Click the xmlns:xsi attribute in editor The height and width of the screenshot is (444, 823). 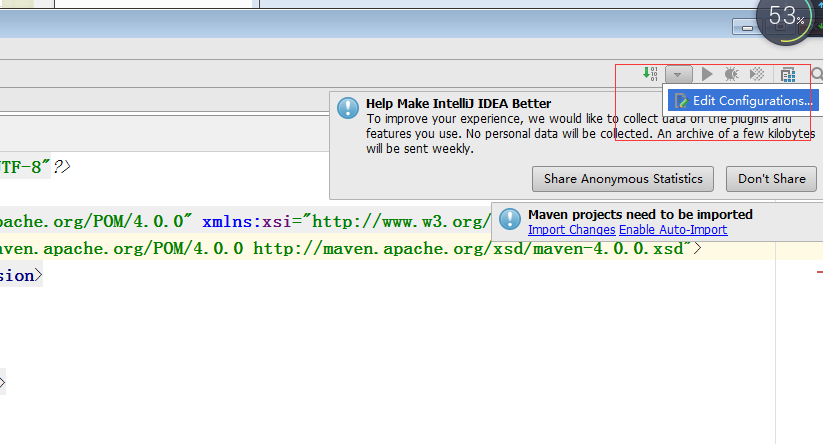click(x=247, y=221)
